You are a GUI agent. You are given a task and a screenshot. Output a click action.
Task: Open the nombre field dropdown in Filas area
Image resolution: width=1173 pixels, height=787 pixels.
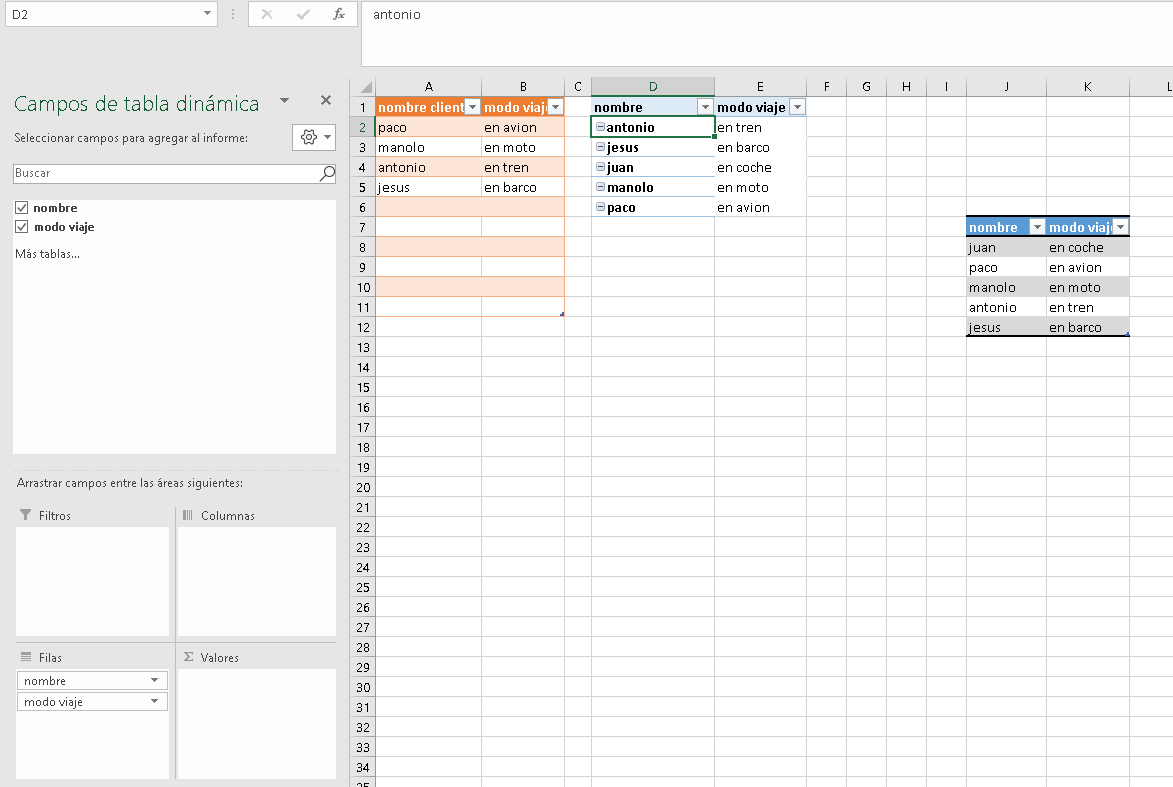point(154,680)
